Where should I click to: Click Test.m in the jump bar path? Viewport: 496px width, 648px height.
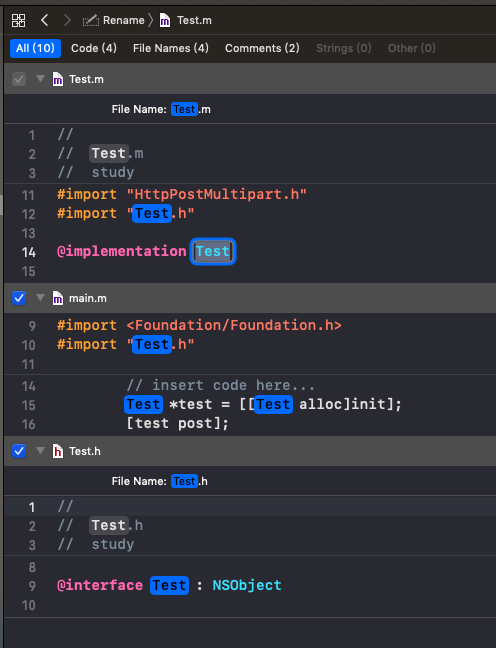194,20
